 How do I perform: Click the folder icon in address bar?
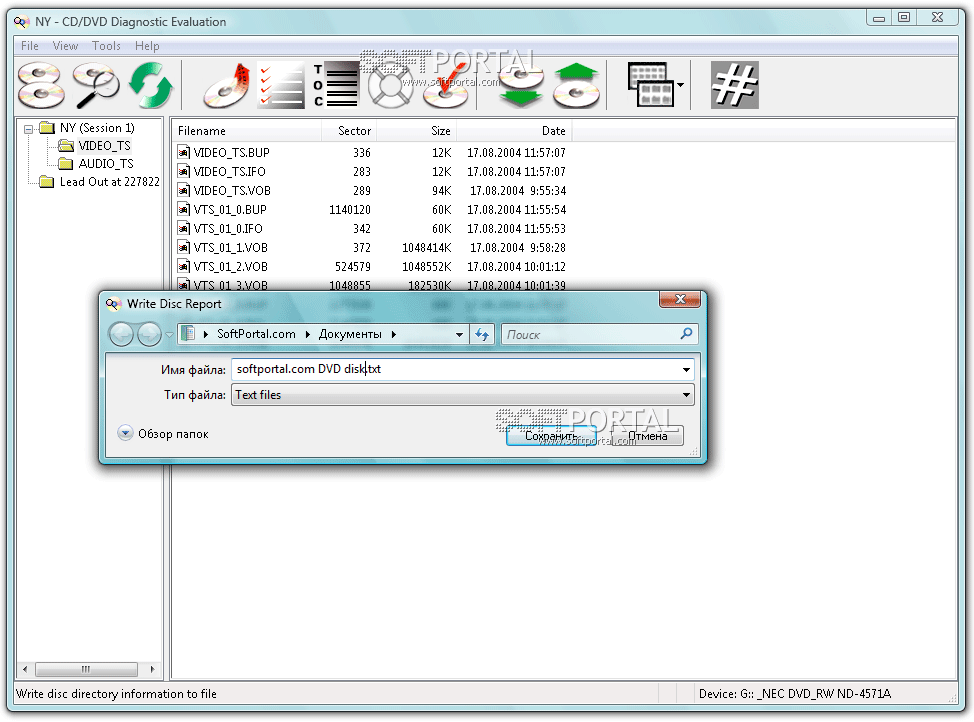coord(188,334)
